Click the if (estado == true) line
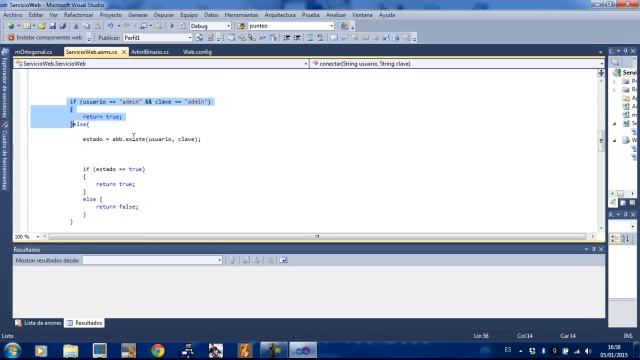Screen dimensions: 640x360 (114, 169)
